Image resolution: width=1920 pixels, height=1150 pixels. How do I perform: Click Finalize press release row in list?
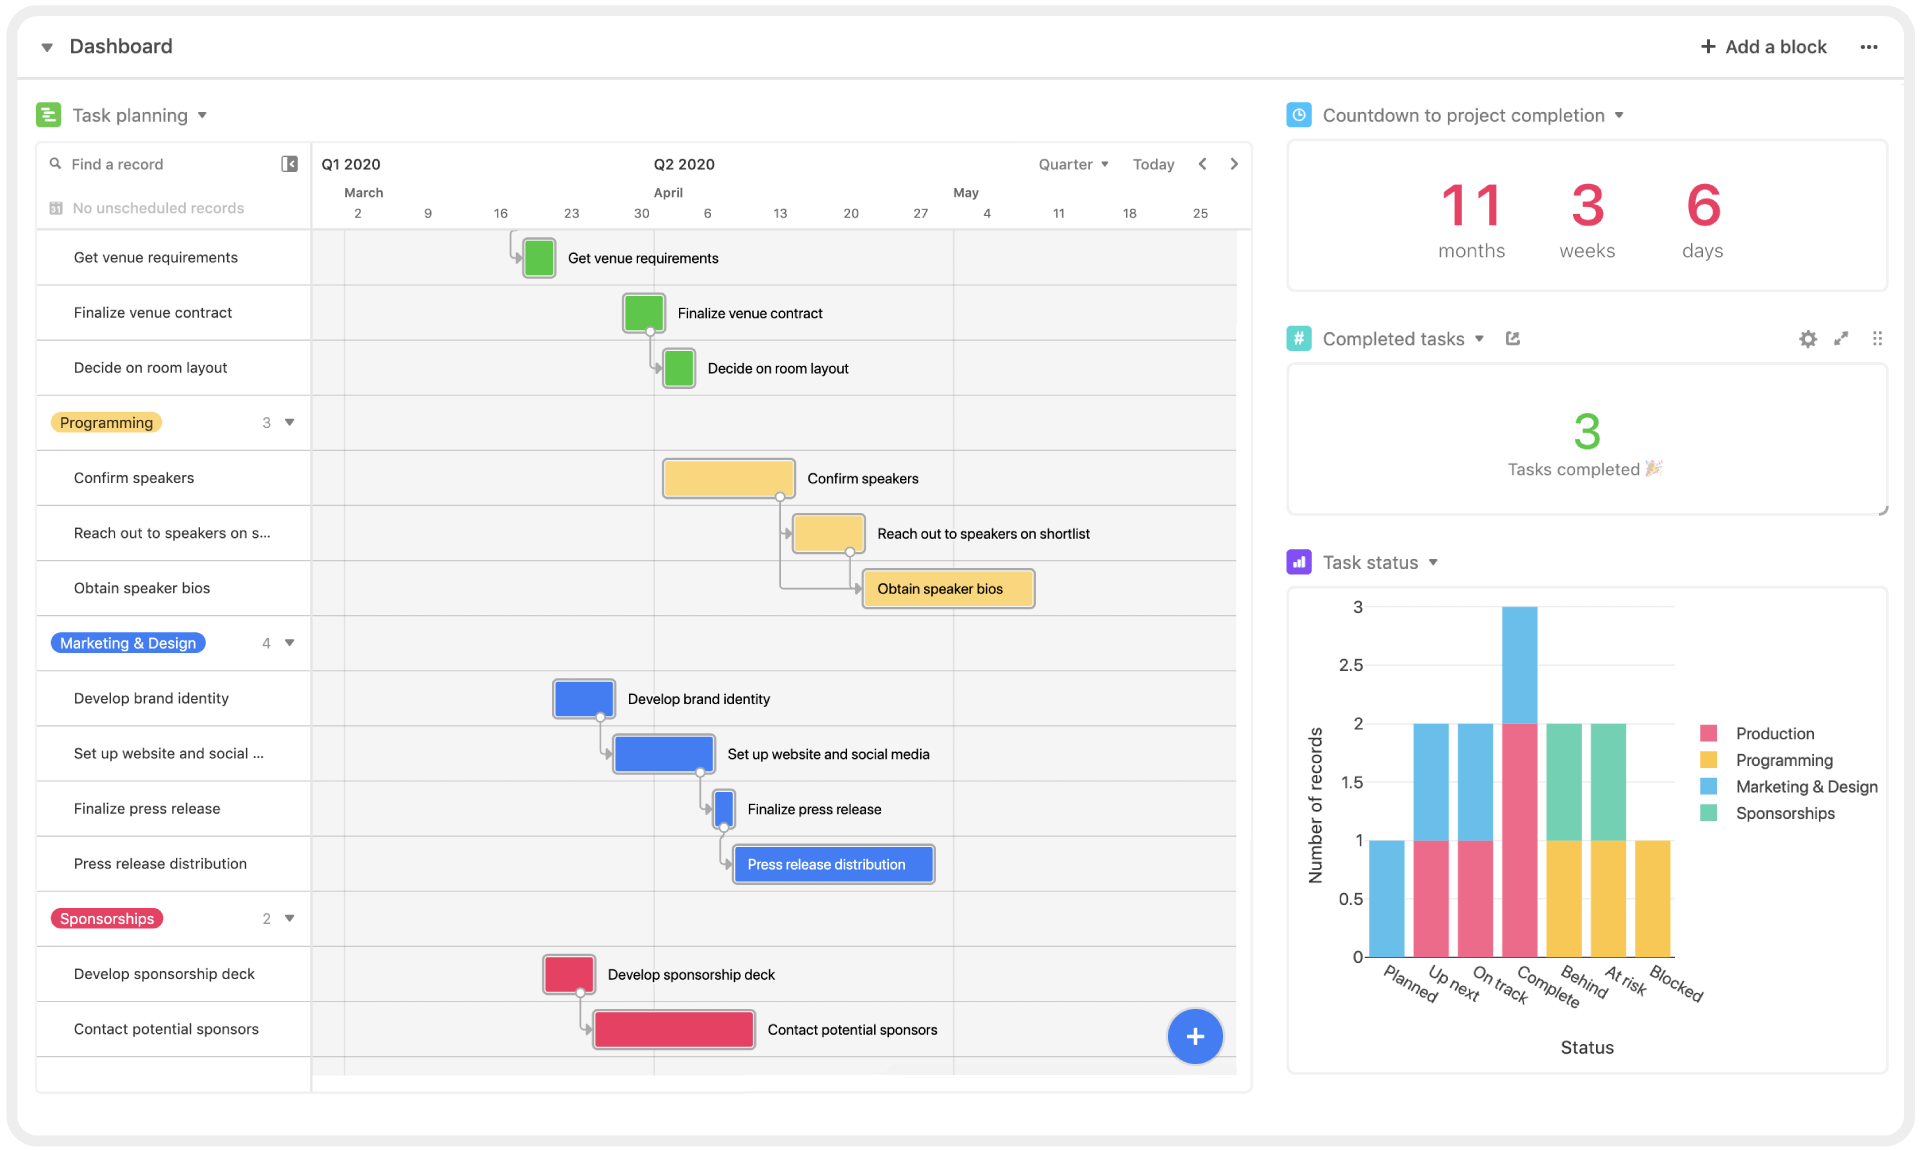pyautogui.click(x=174, y=808)
